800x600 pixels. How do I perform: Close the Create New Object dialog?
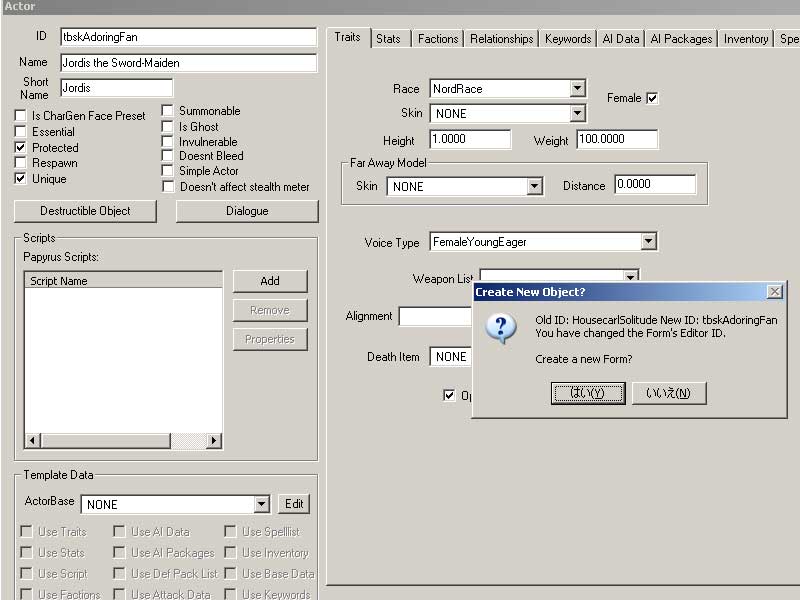(774, 291)
